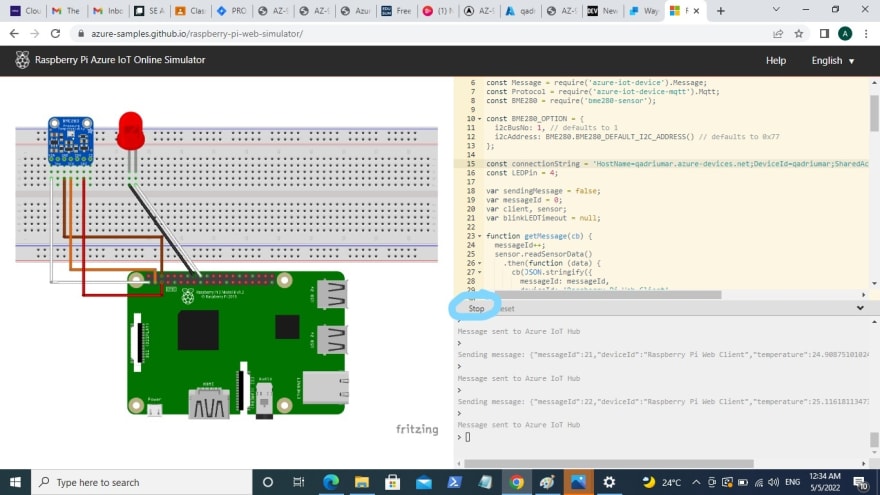The height and width of the screenshot is (495, 880).
Task: Switch to the 'Way' browser tab
Action: coord(644,11)
